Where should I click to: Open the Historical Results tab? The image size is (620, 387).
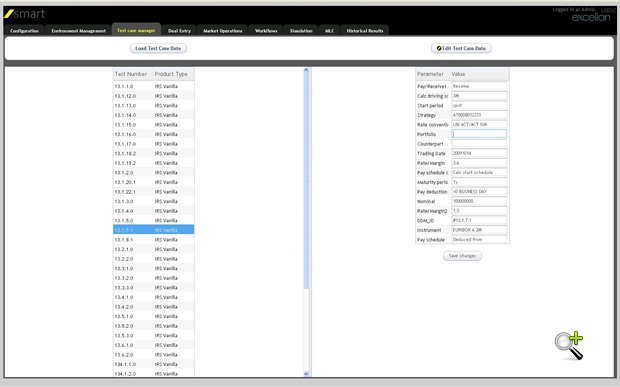click(x=365, y=30)
